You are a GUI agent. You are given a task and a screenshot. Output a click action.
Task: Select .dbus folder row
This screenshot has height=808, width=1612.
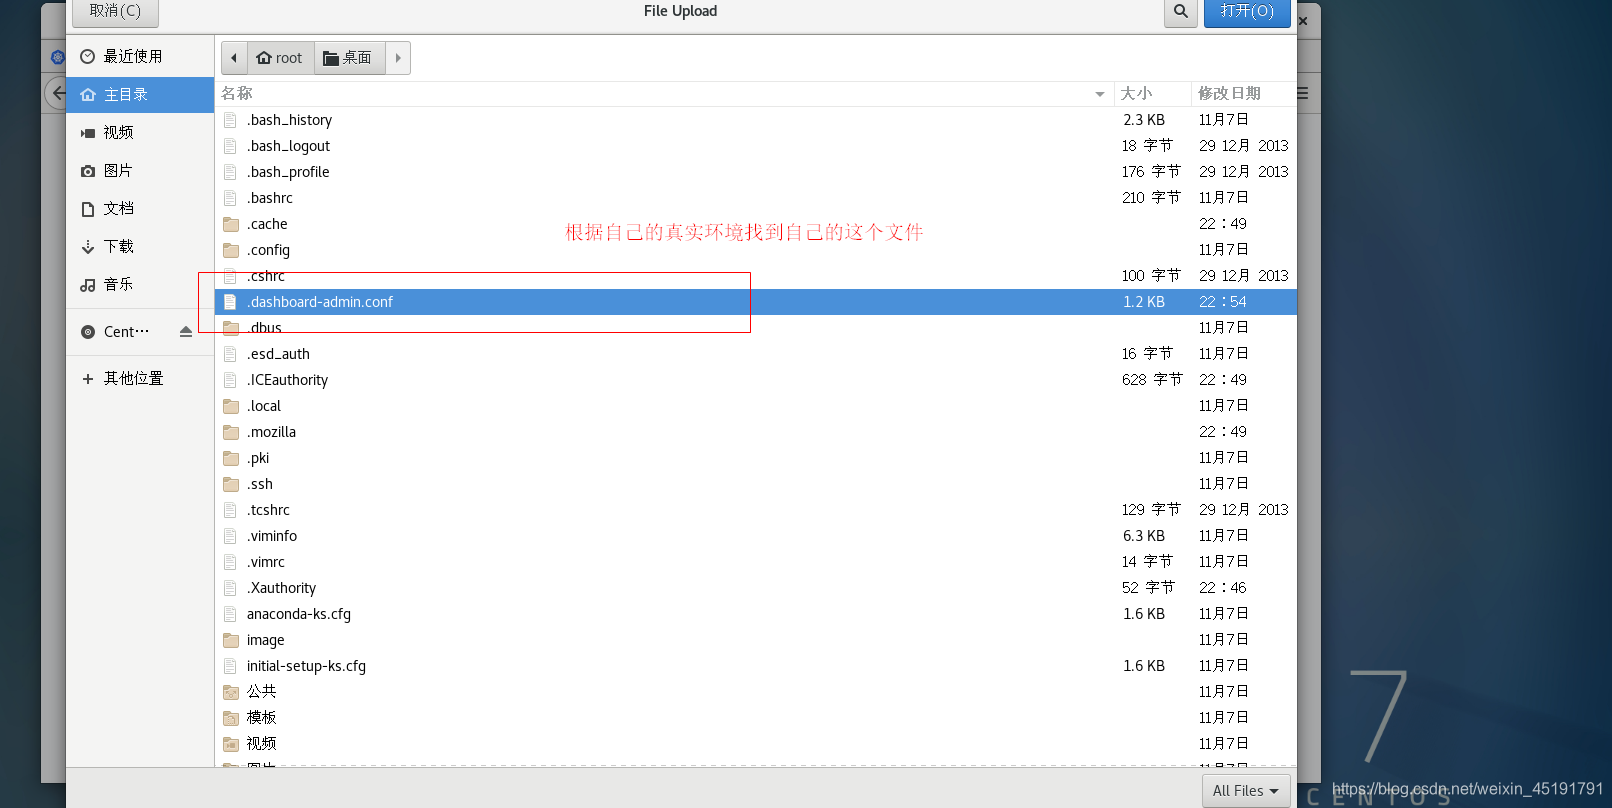point(756,328)
